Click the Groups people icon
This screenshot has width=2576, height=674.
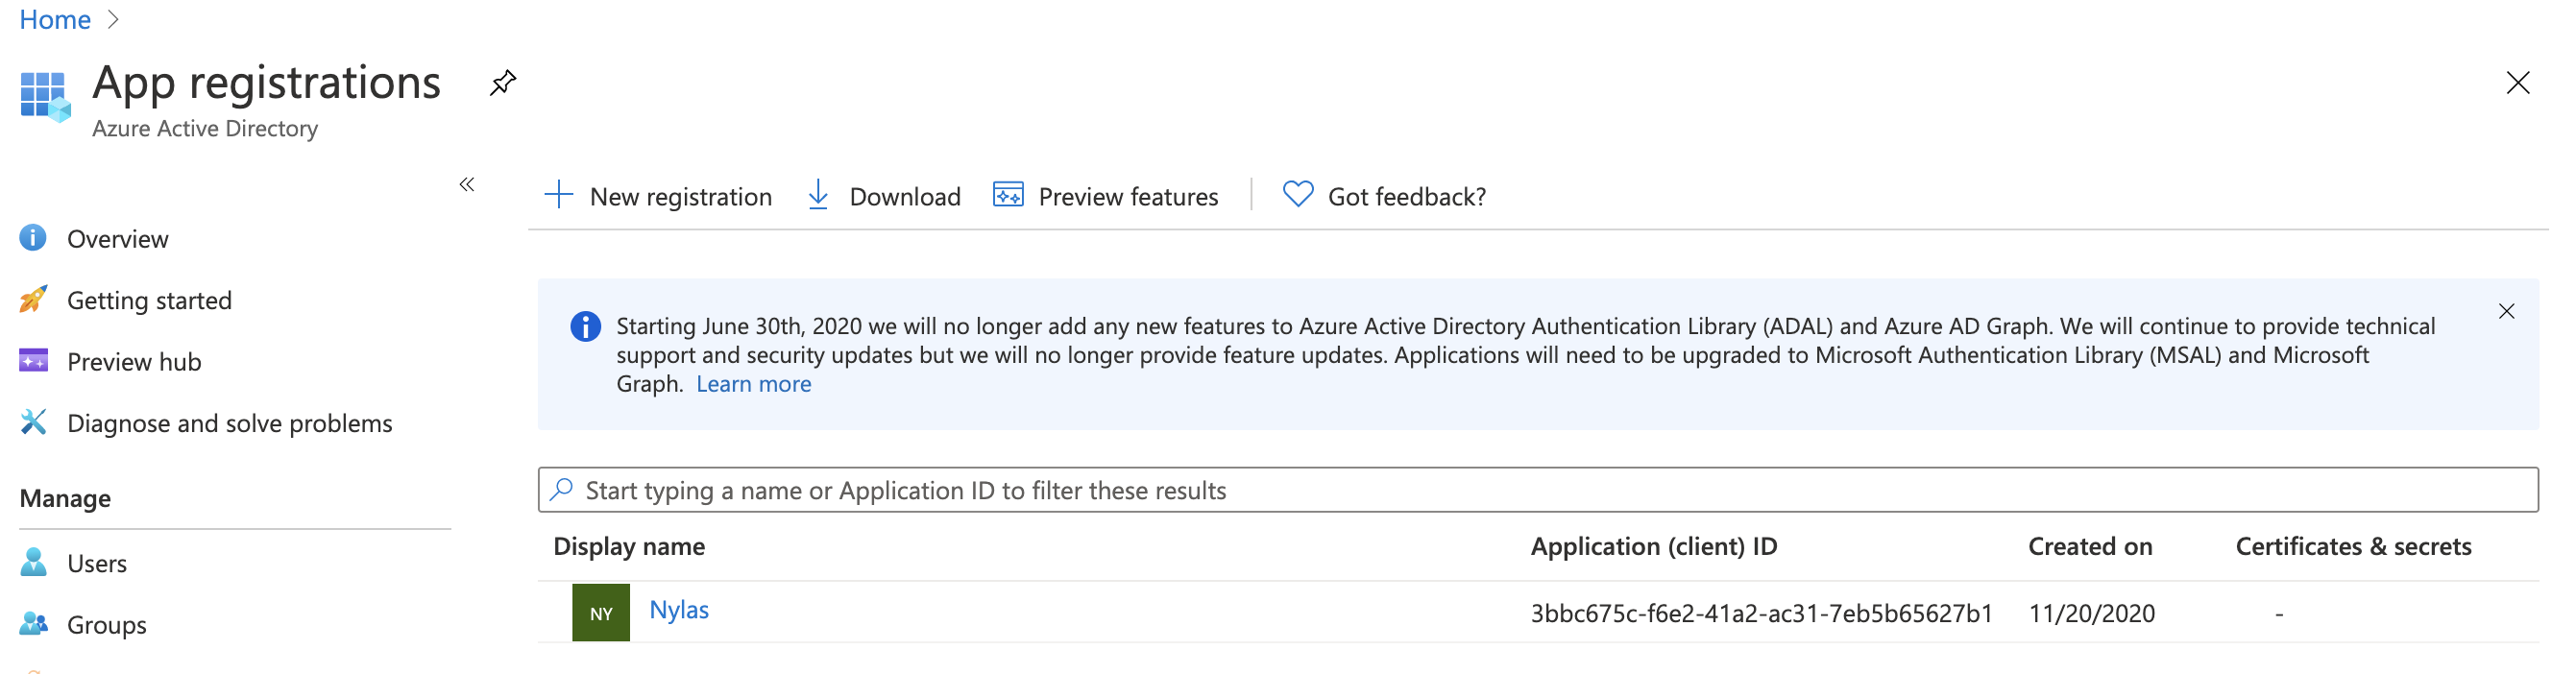click(x=33, y=624)
